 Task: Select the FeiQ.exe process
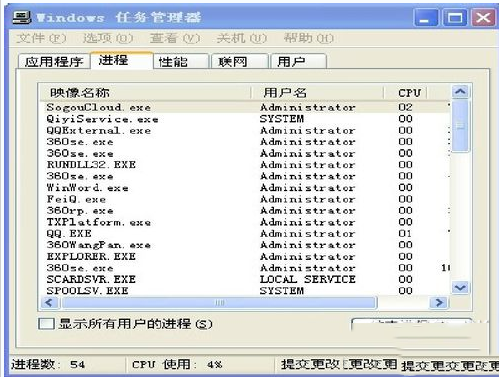pyautogui.click(x=245, y=199)
